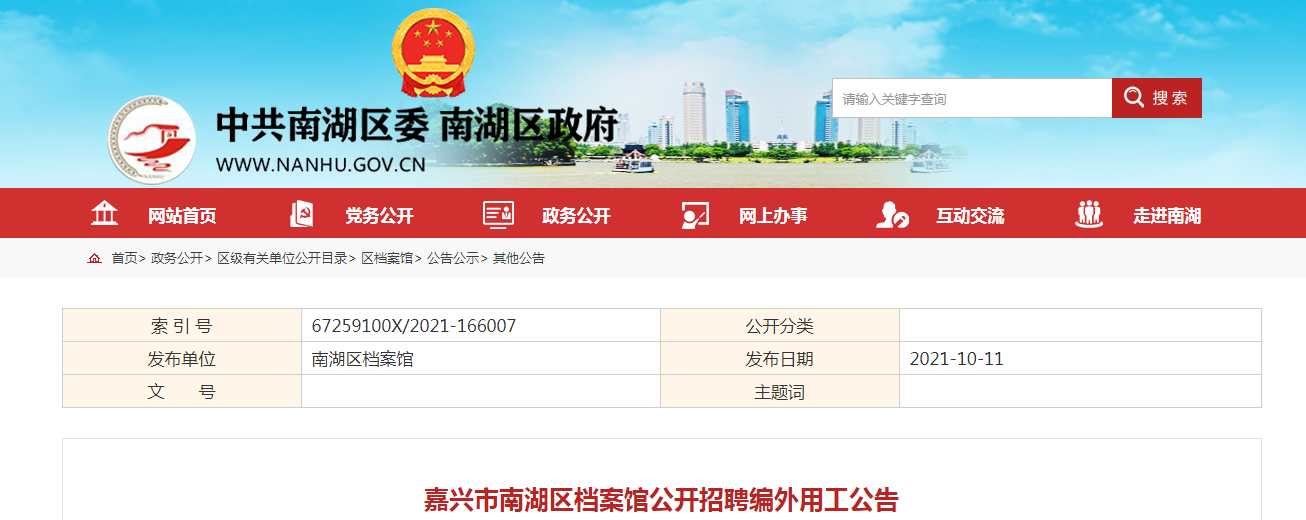
Task: Open the 政务公开 navigation menu item
Action: pyautogui.click(x=576, y=215)
